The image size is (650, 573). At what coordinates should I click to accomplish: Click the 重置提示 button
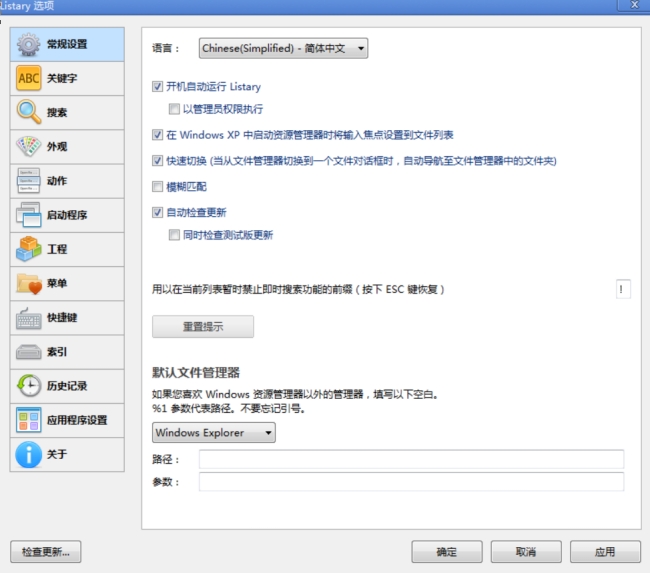coord(203,327)
